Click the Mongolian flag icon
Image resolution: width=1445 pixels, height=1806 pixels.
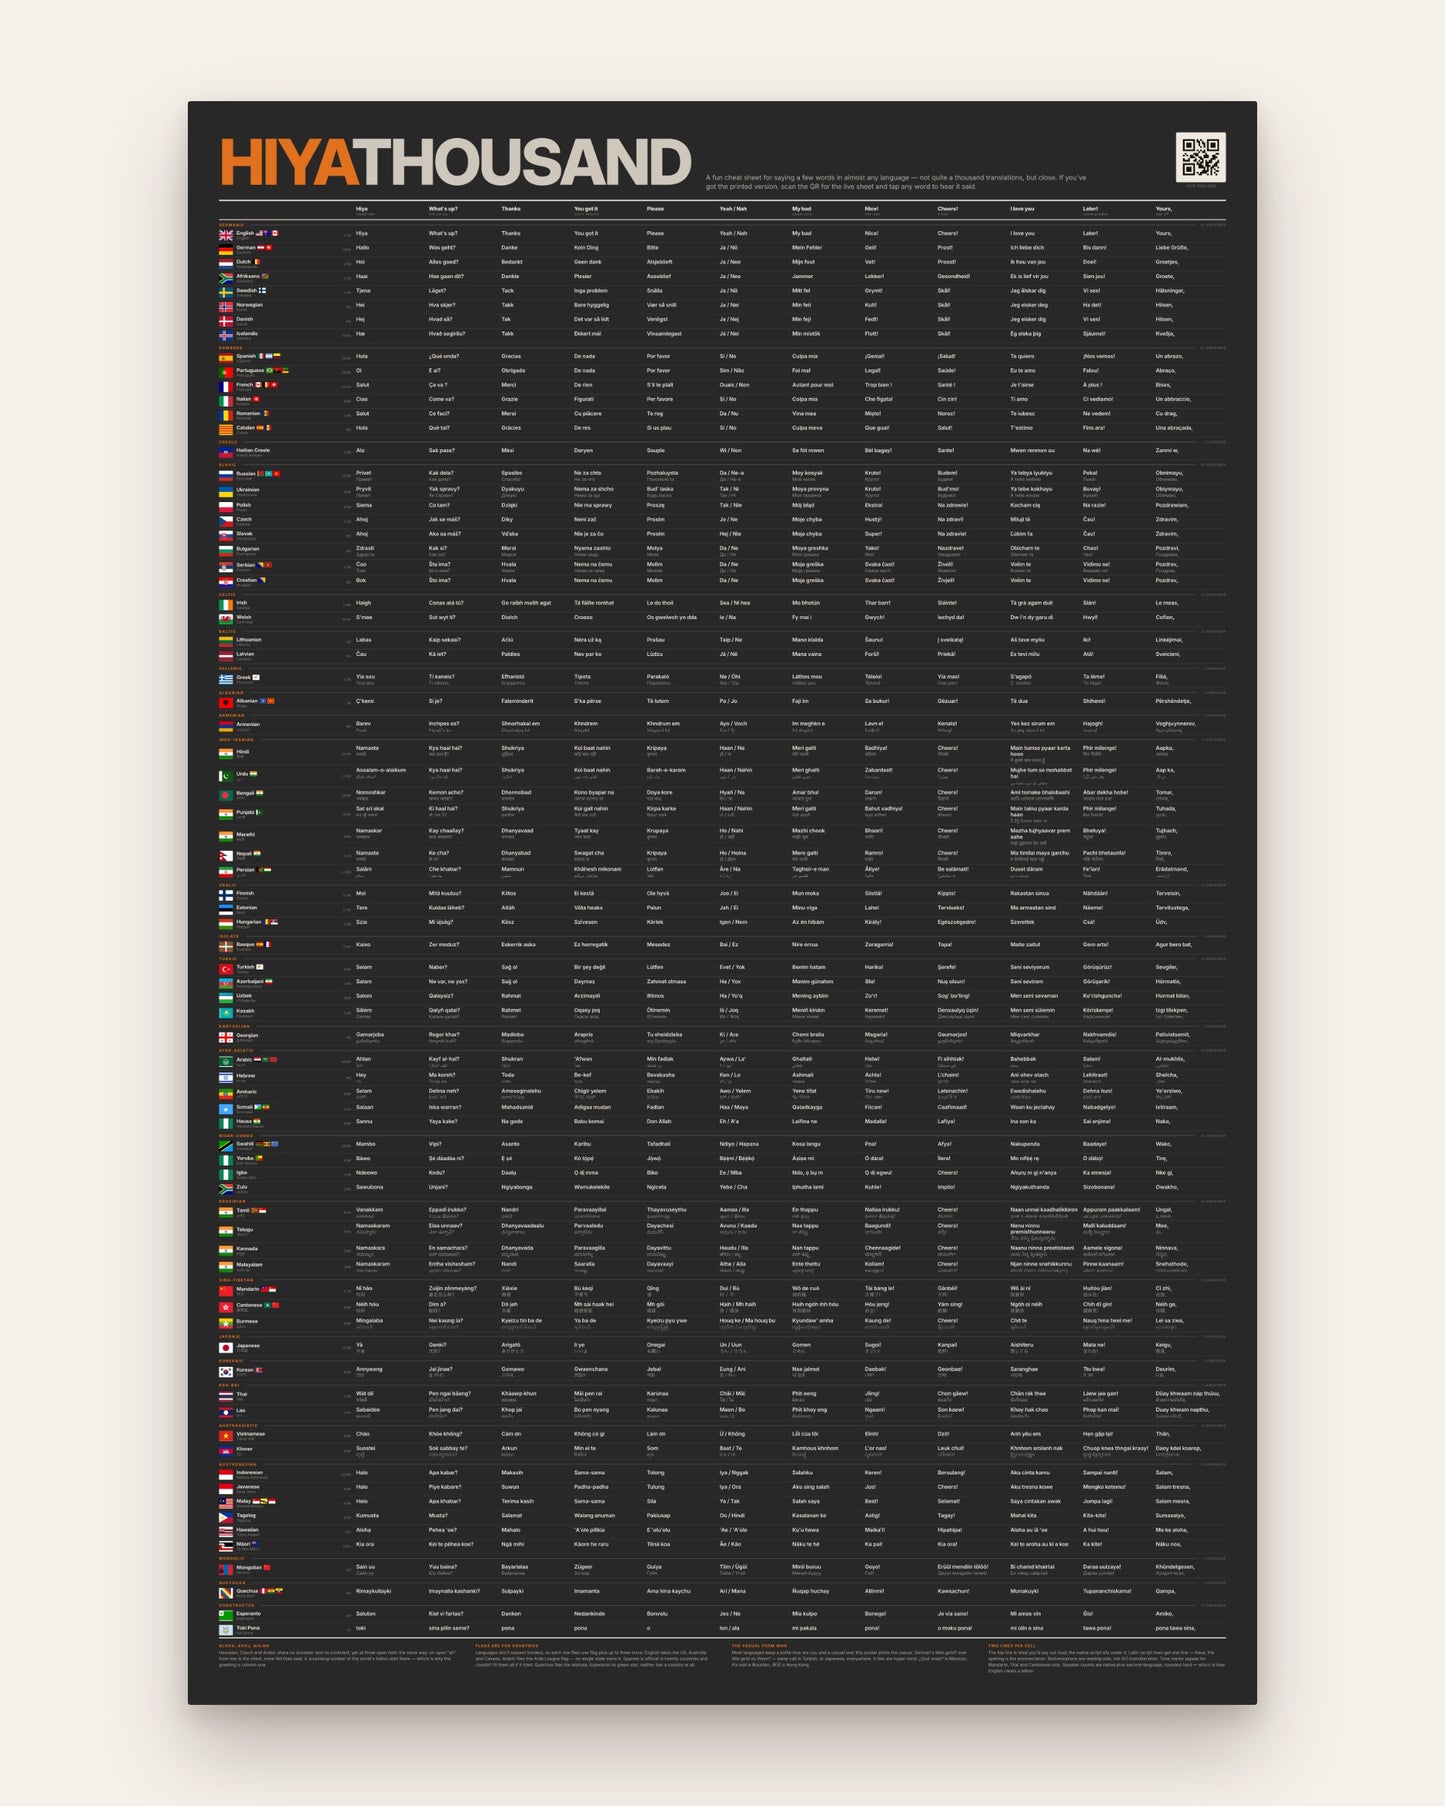click(x=226, y=1569)
